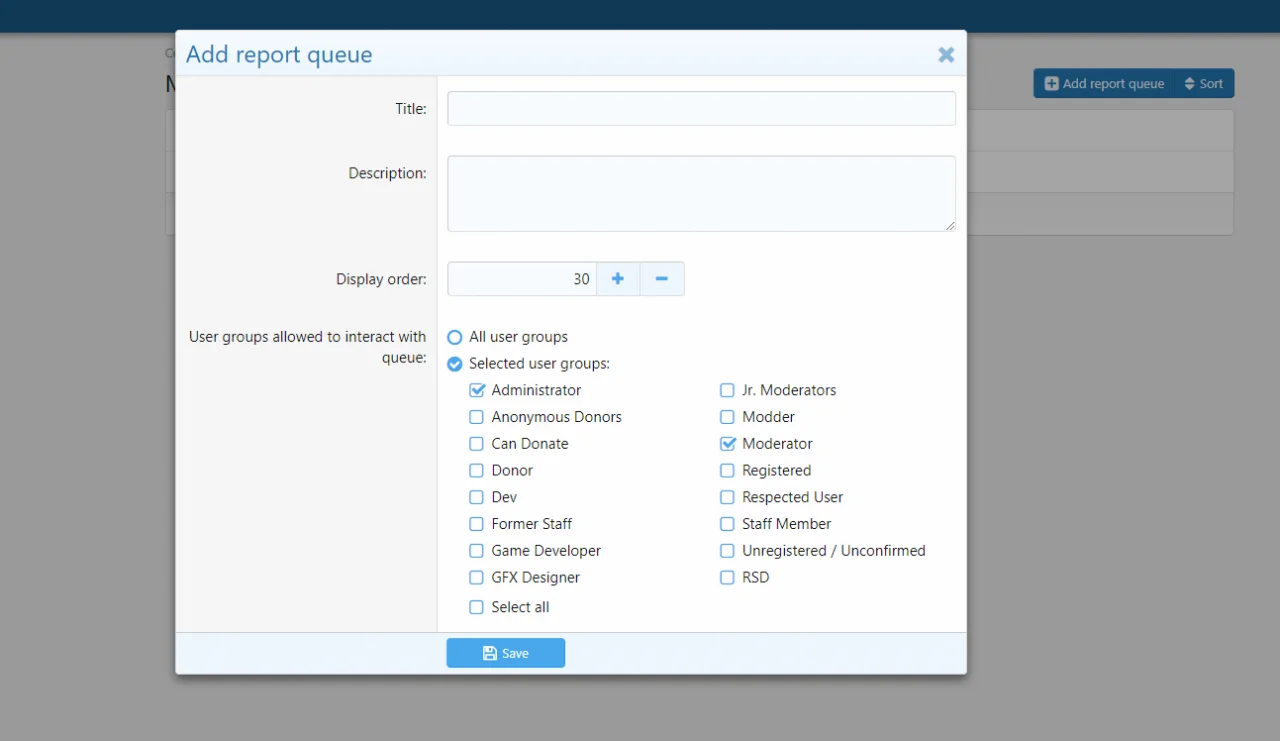Focus the Description text area

[x=701, y=193]
